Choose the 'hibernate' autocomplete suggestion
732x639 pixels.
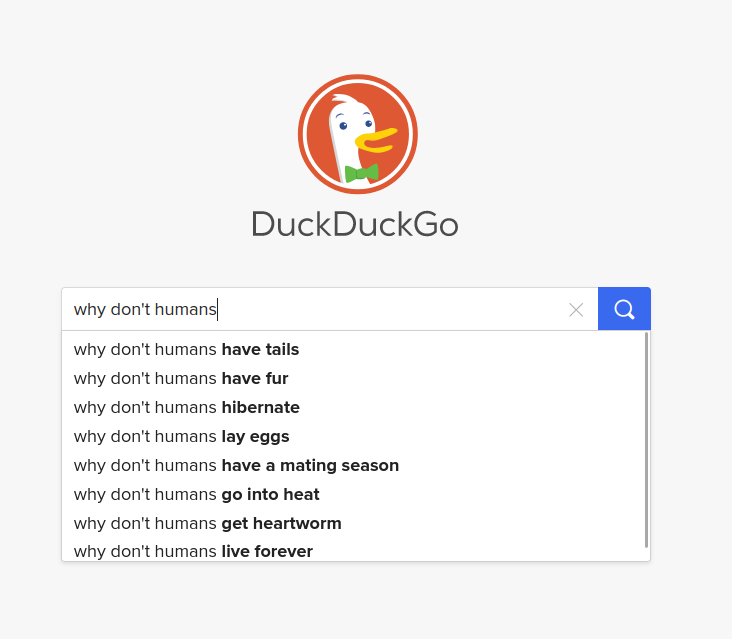[353, 407]
